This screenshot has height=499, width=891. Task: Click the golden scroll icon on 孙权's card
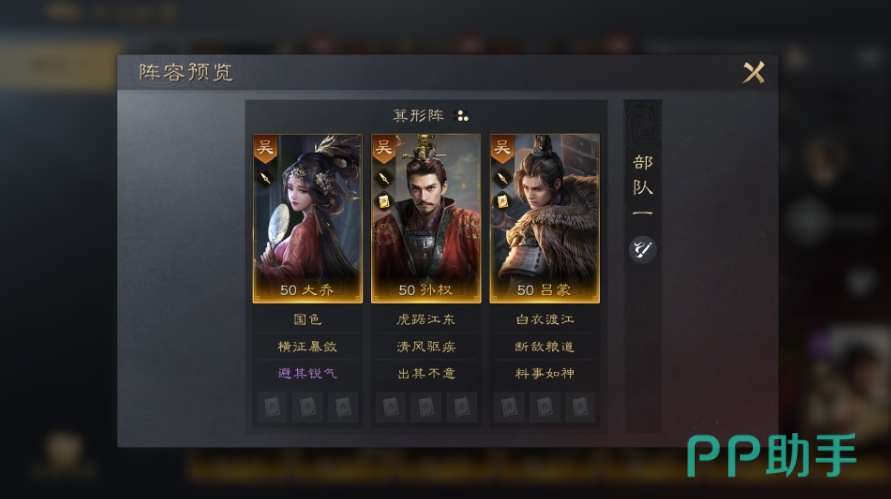385,201
